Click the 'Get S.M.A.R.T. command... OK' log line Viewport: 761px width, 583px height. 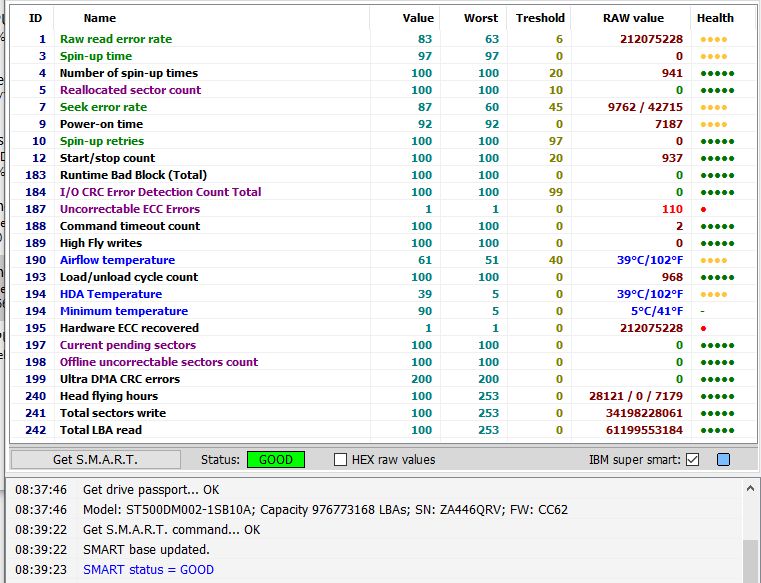(x=171, y=529)
